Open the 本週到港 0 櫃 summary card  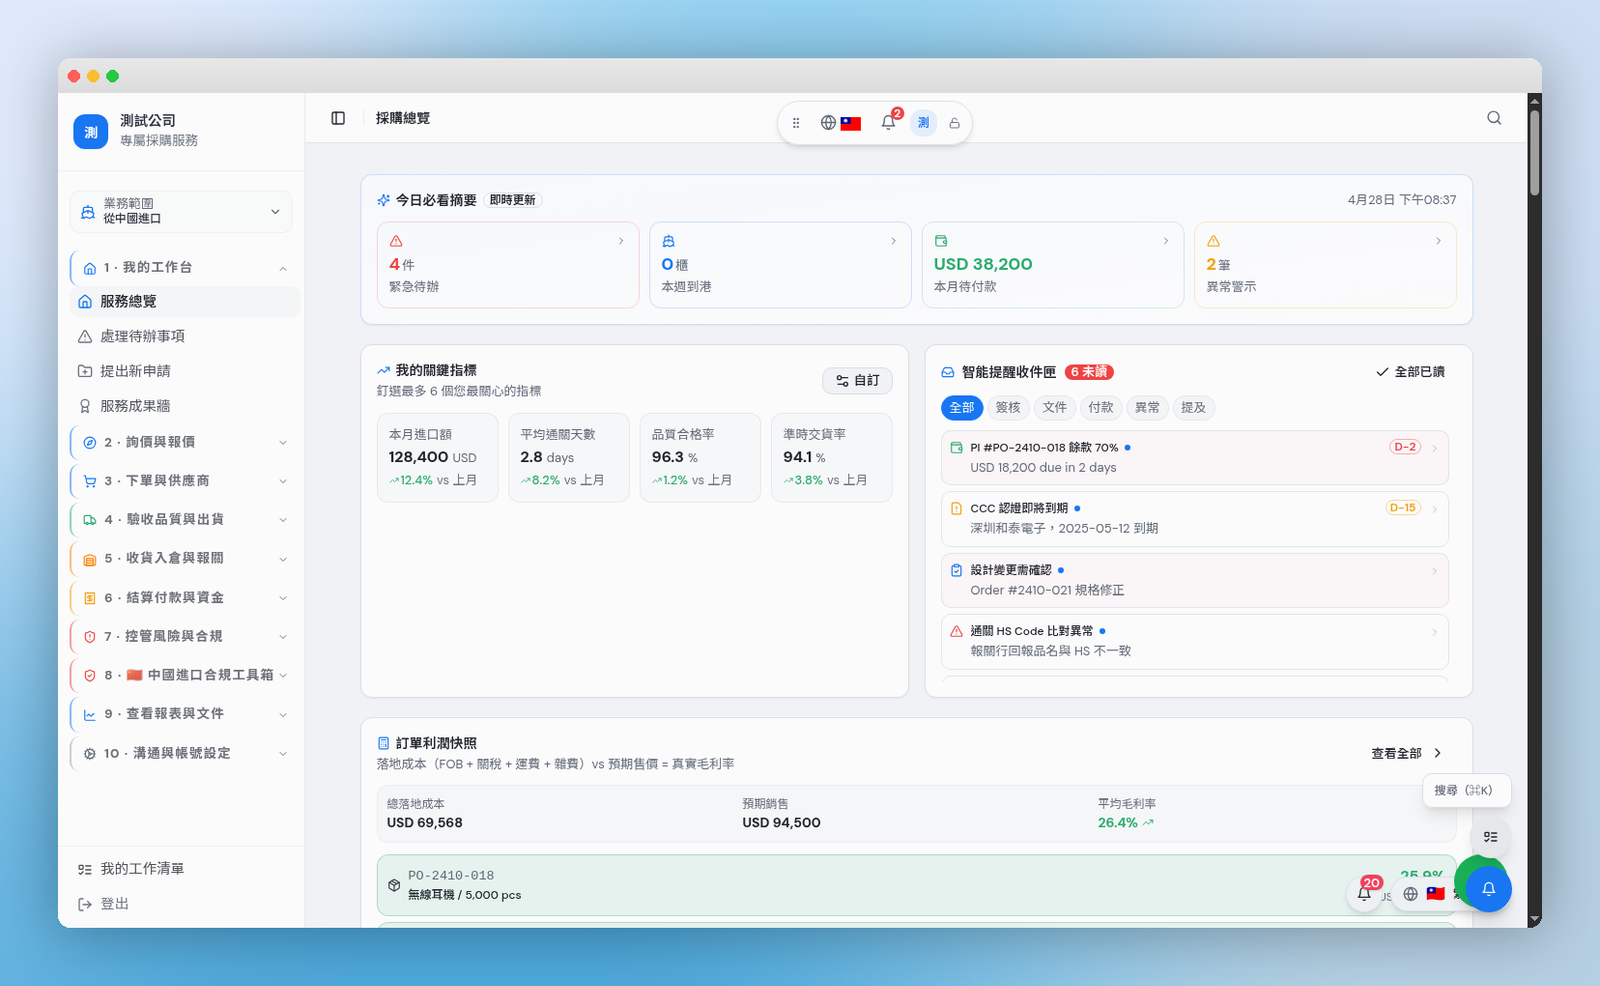click(780, 265)
